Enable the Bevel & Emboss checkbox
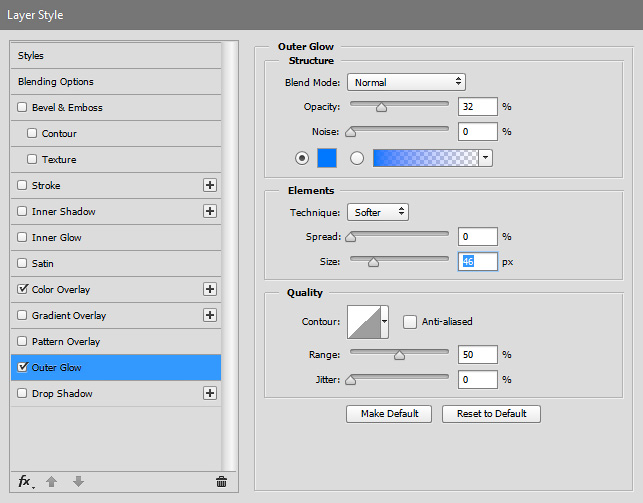 pos(22,107)
